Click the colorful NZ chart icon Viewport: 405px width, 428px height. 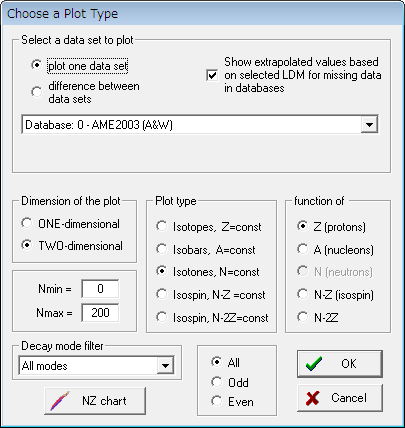coord(60,401)
